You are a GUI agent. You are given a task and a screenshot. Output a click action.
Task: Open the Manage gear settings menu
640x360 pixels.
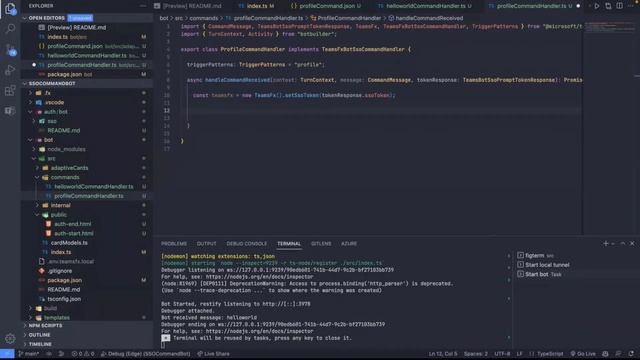click(10, 338)
